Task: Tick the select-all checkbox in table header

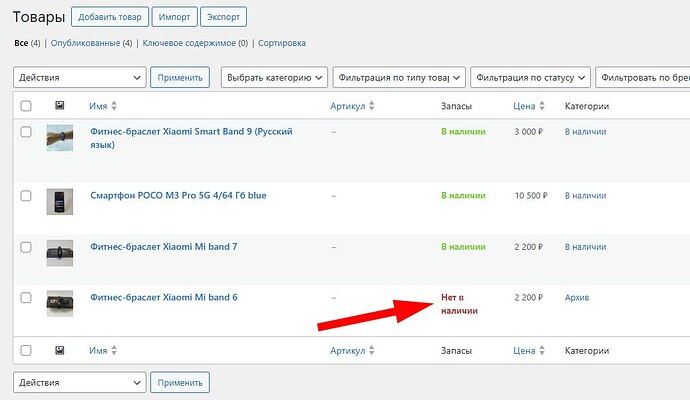Action: click(x=26, y=106)
